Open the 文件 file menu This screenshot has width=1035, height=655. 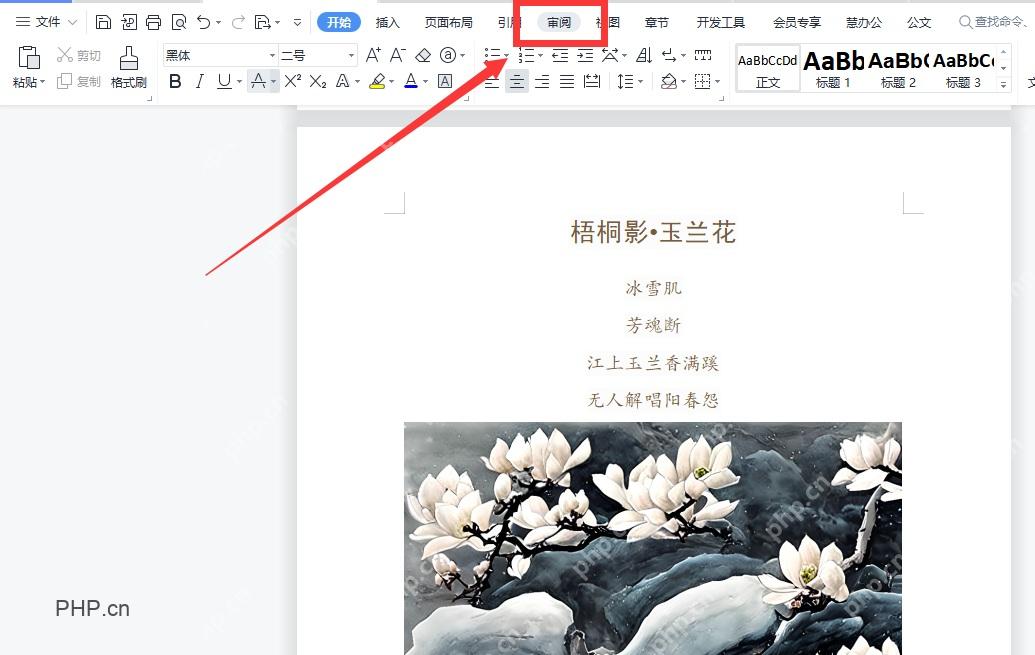(46, 22)
